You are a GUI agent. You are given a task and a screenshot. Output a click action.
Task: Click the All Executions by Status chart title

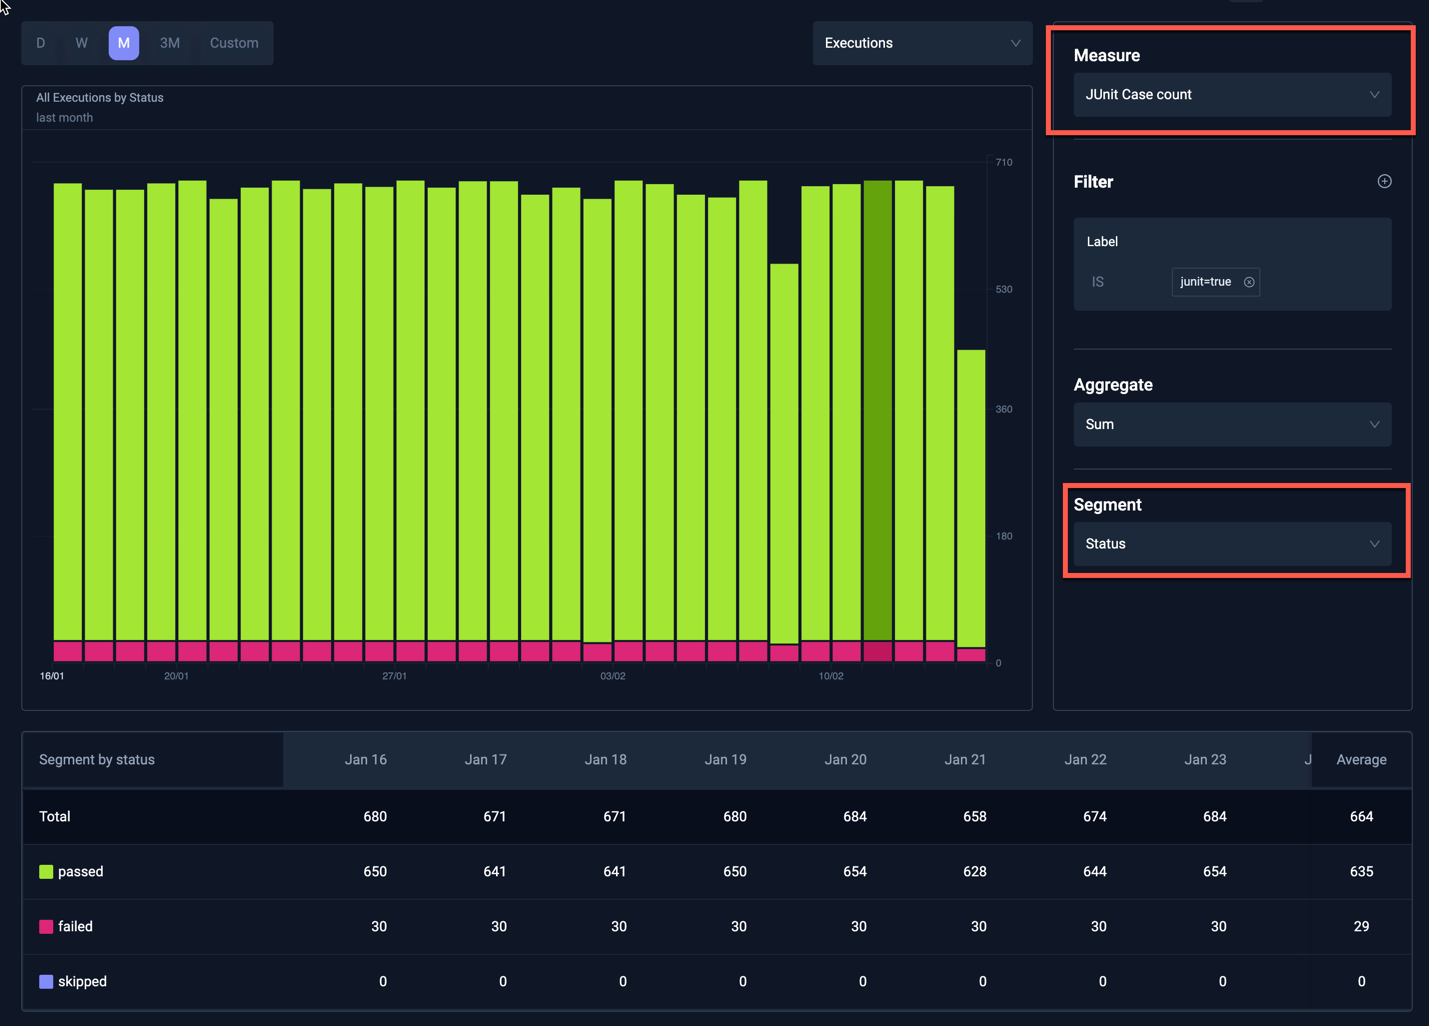click(x=99, y=97)
